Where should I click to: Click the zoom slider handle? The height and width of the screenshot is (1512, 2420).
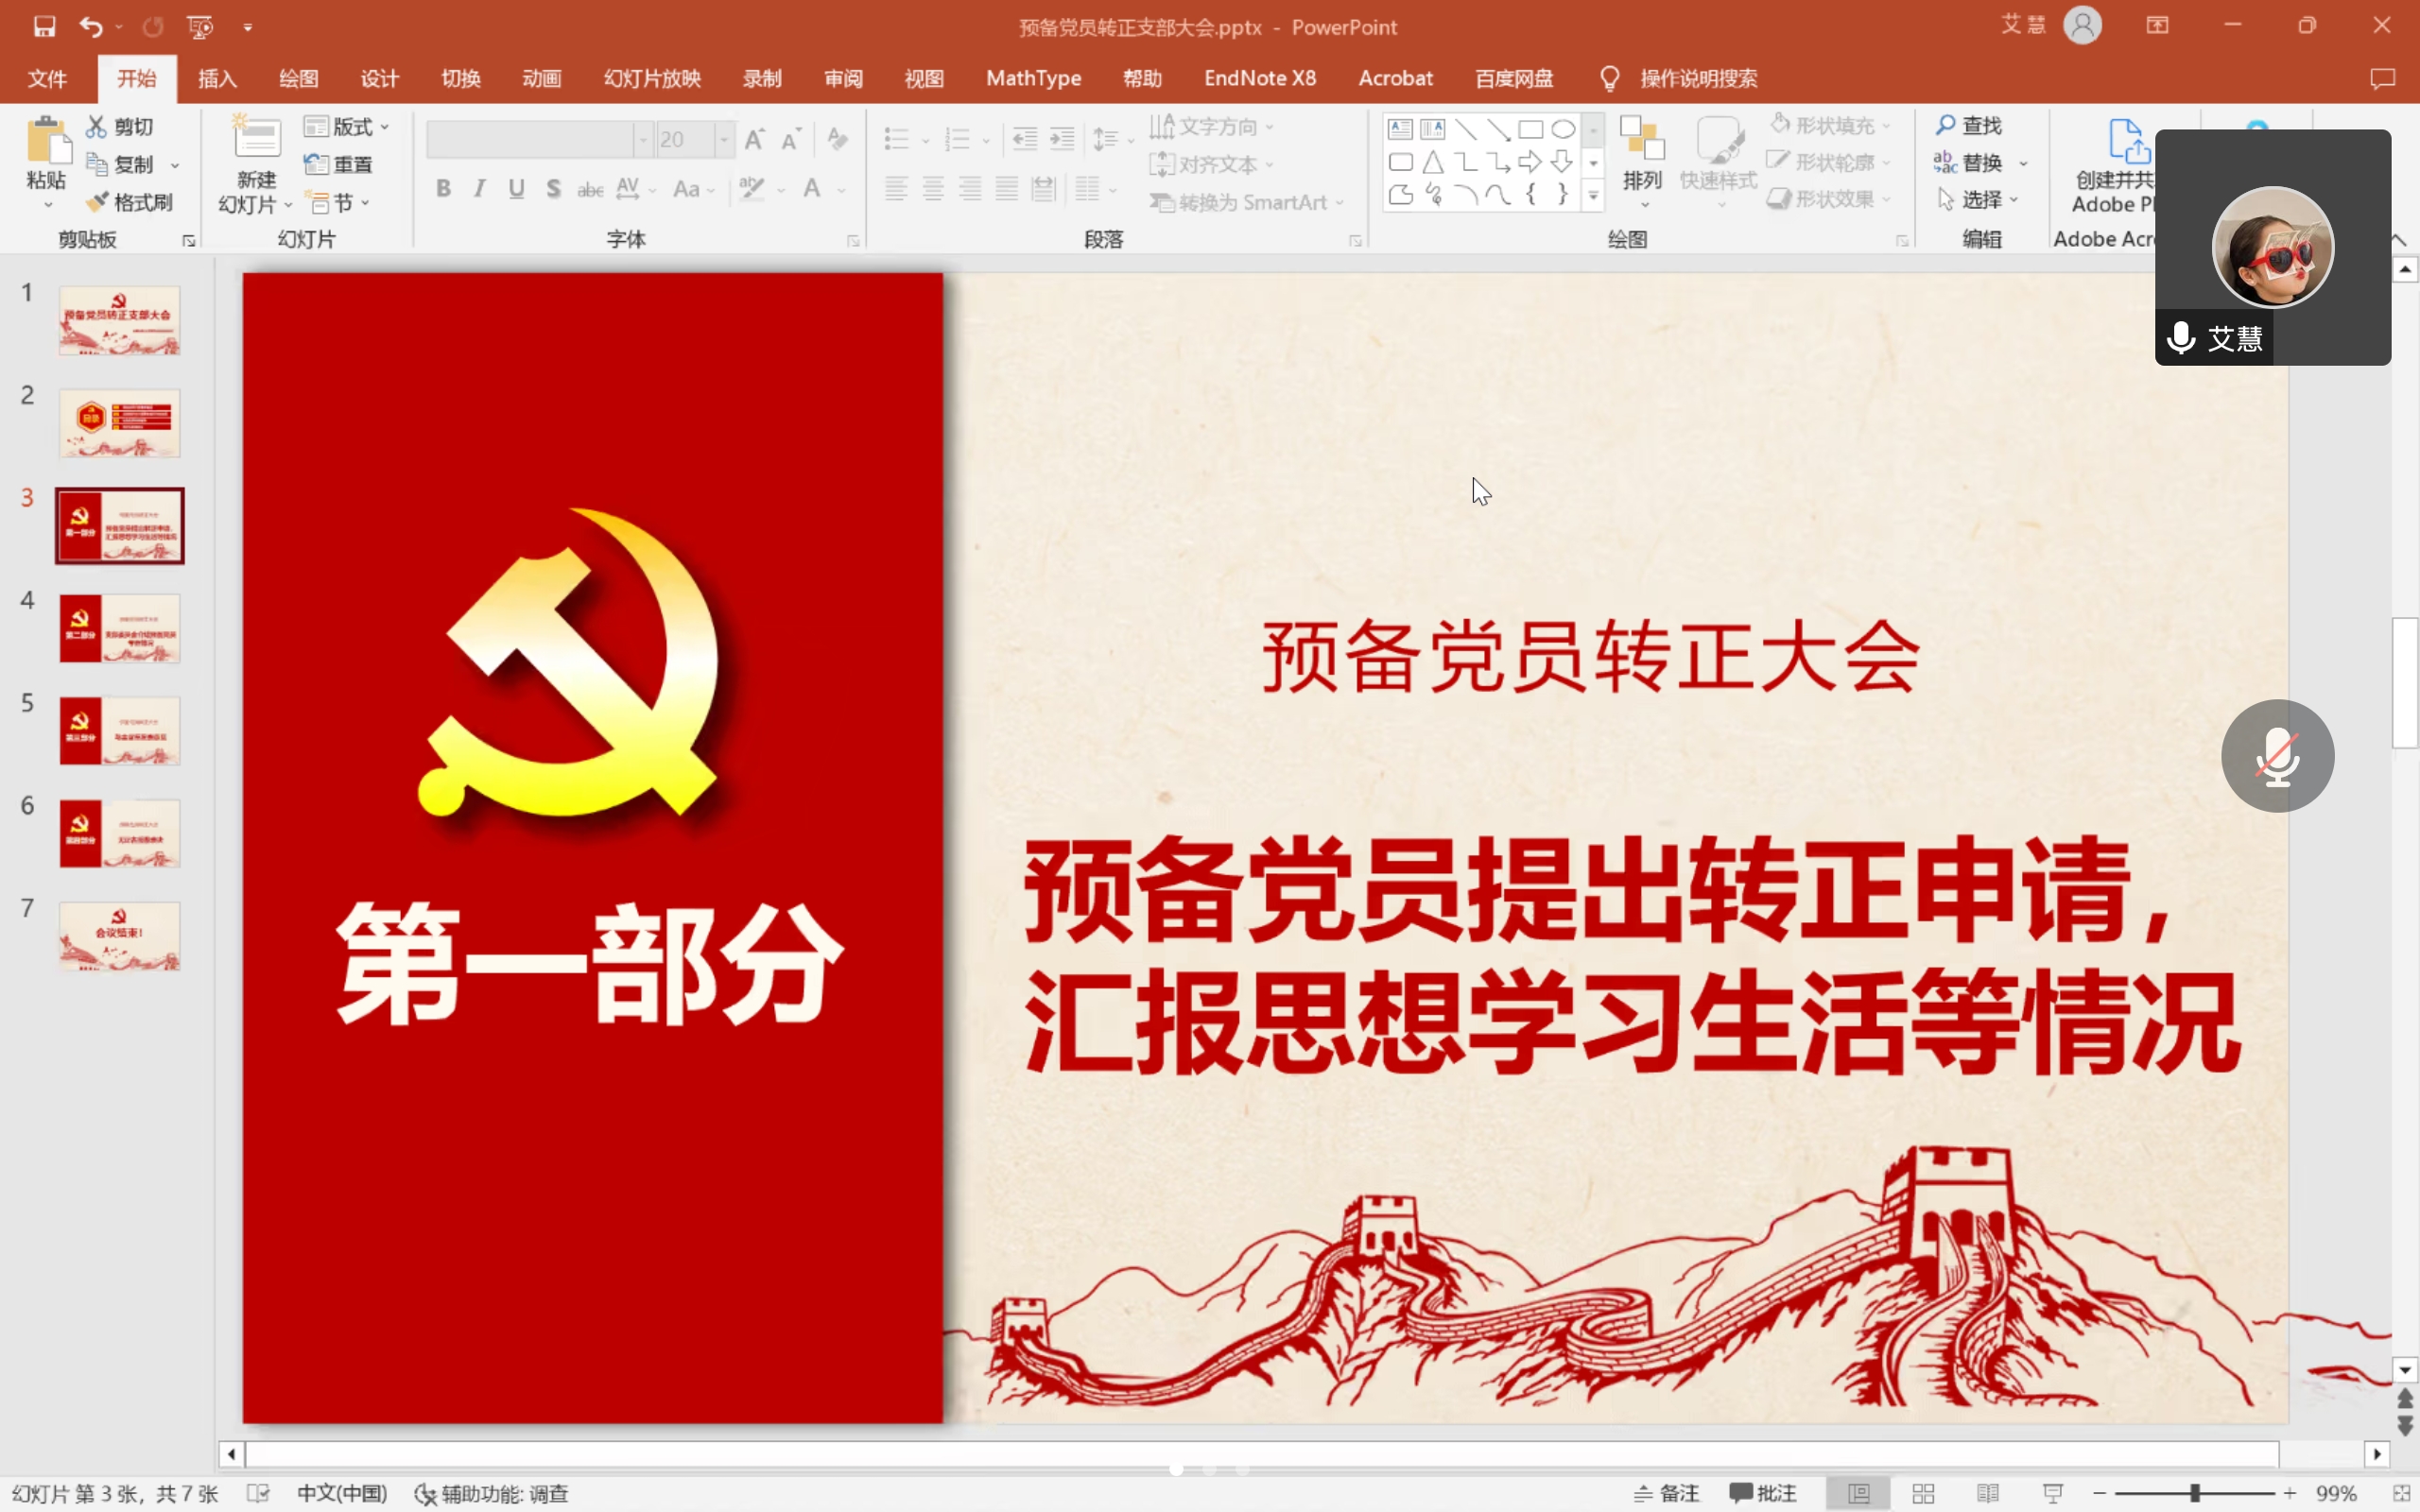[2195, 1493]
